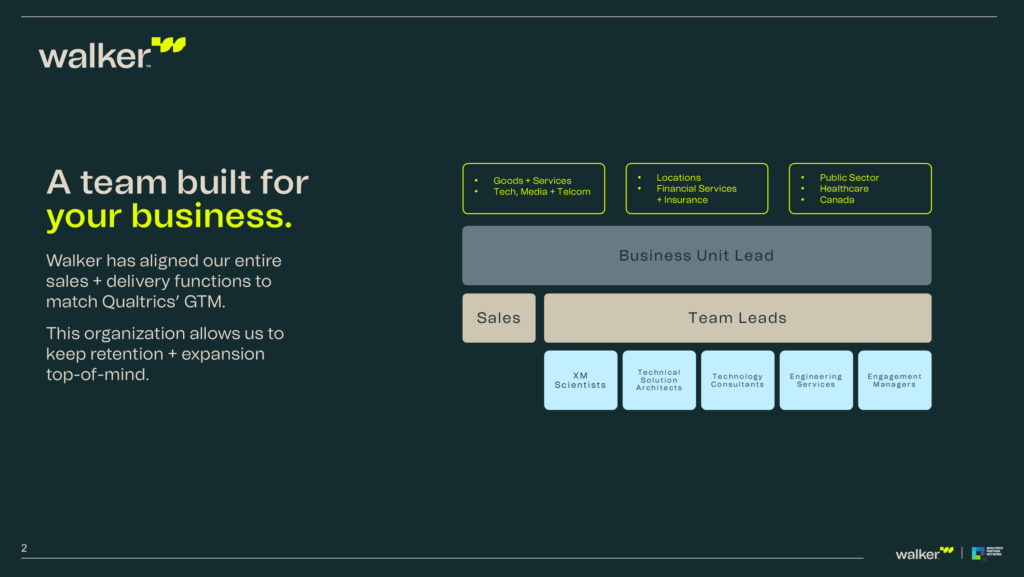Click the Qualtrics Partner Network badge
Screen dimensions: 1024x577
[987, 553]
